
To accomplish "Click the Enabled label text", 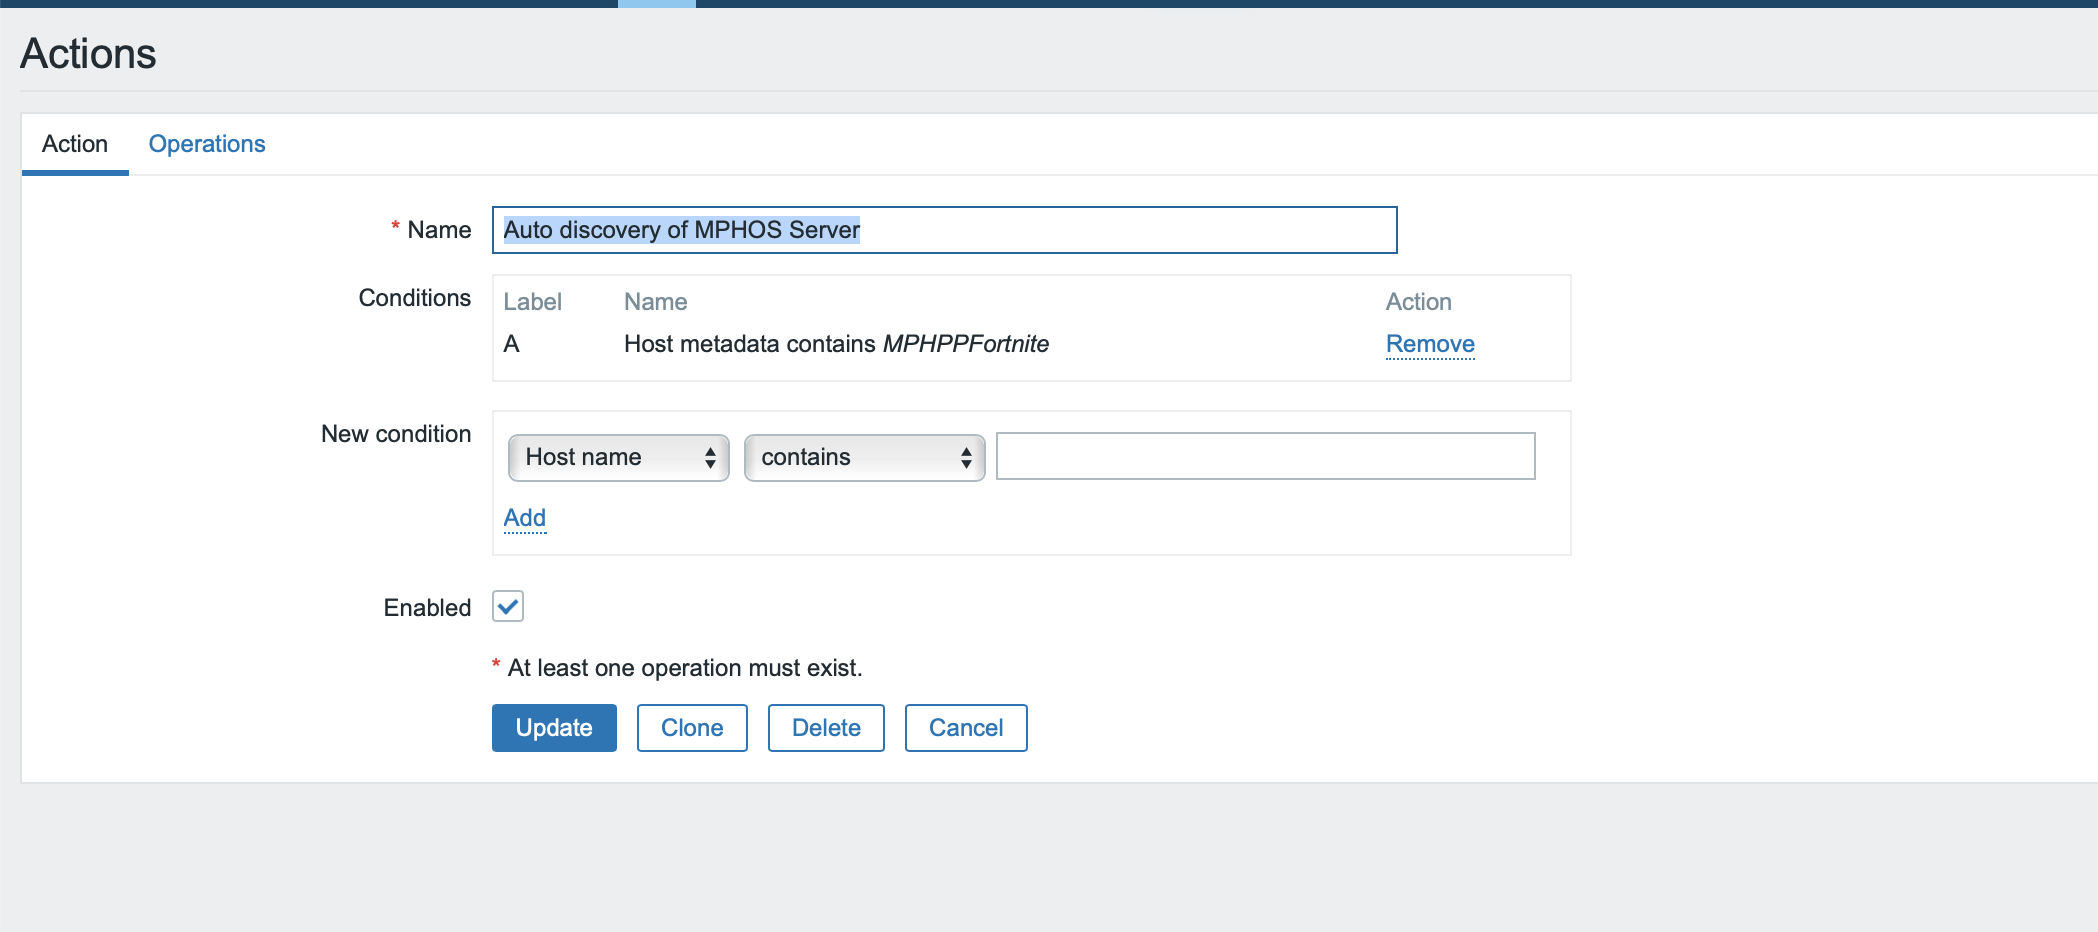I will pos(427,608).
